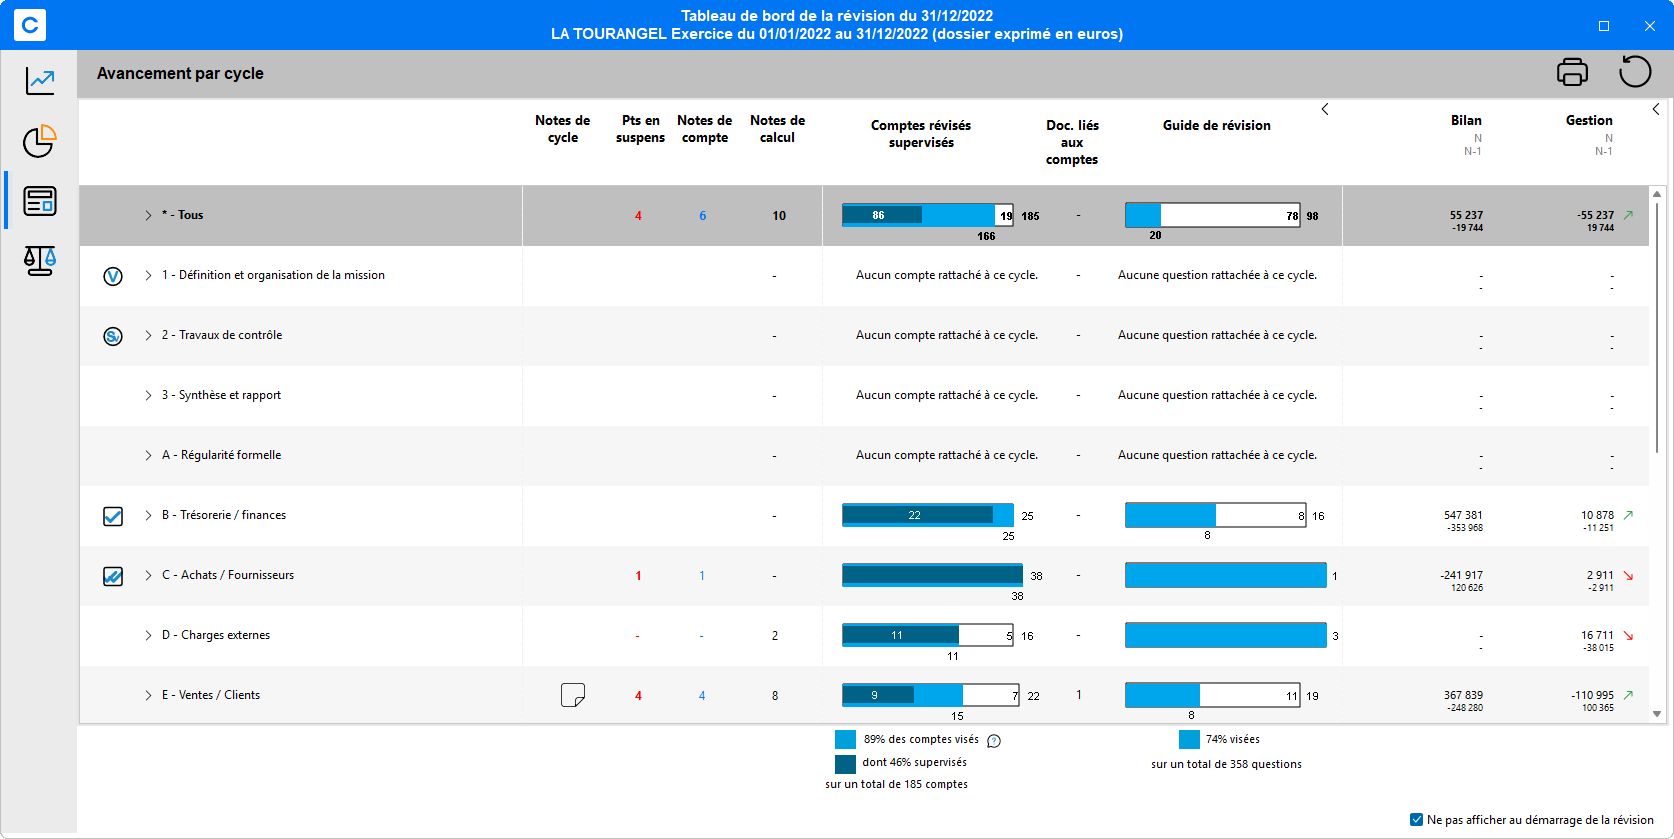Click the Comptes révisés progress bar for Trésorerie
The width and height of the screenshot is (1674, 839).
coord(927,515)
